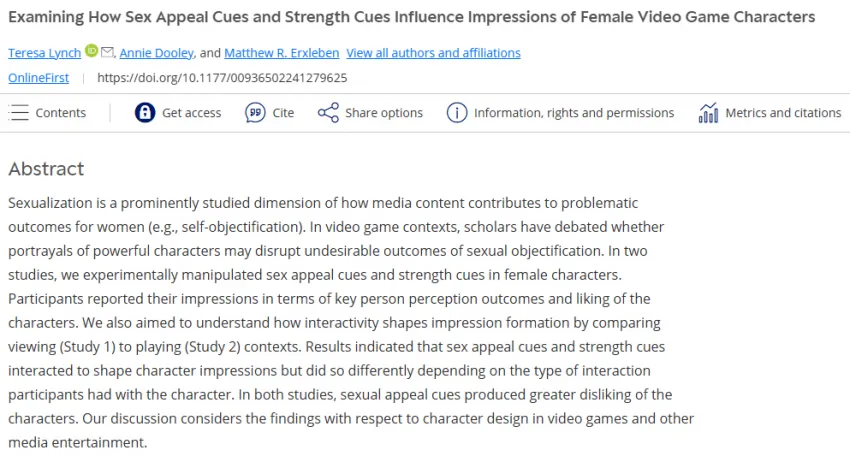
Task: Click the Cite quotation bubble icon
Action: [x=255, y=113]
